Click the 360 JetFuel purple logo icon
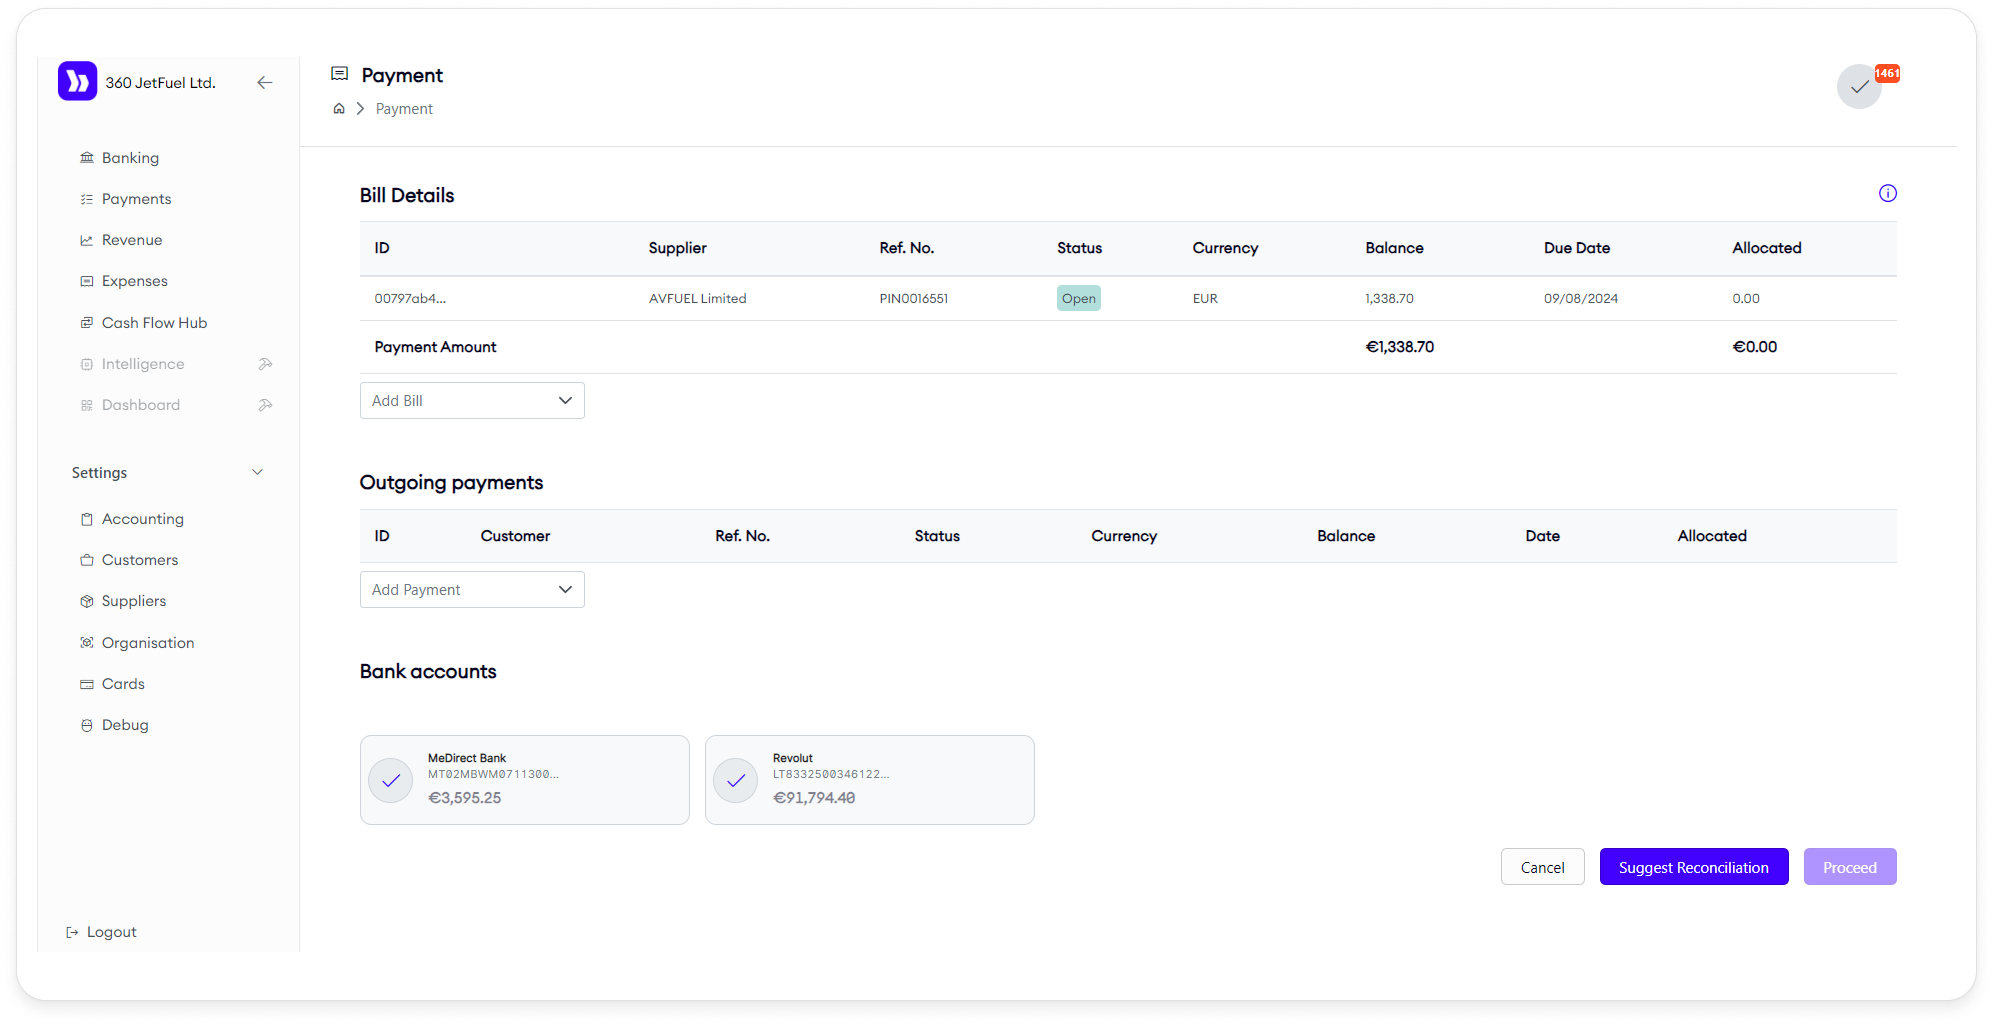Screen dimensions: 1993x1025 (77, 82)
